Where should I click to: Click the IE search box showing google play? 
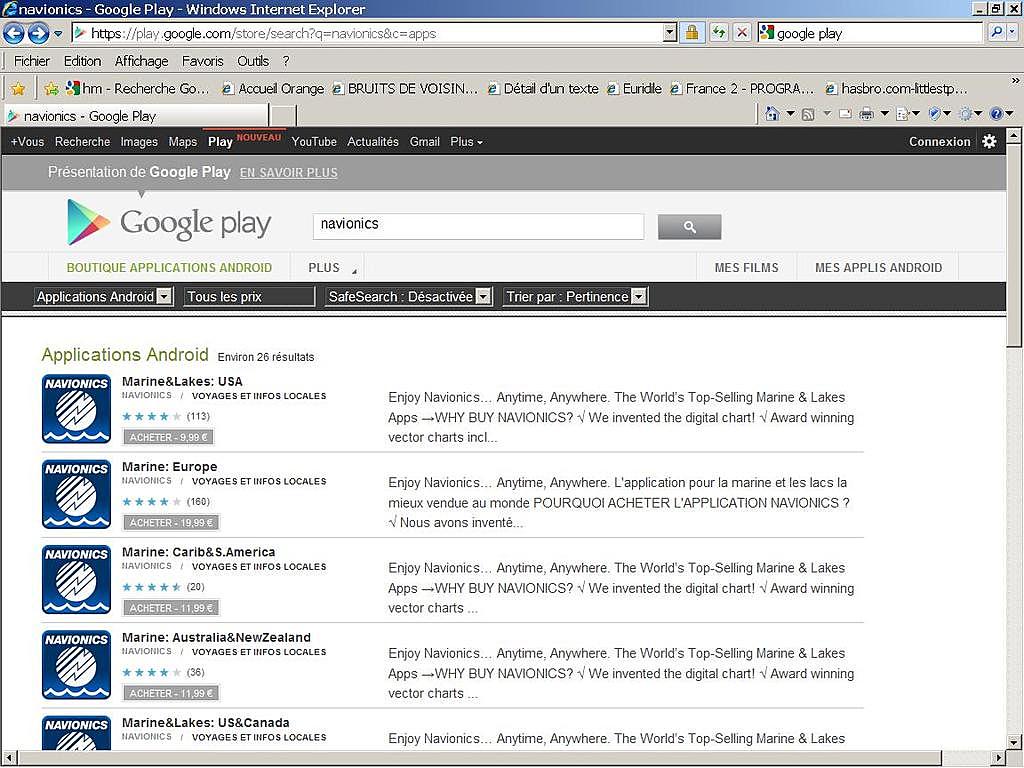(872, 33)
